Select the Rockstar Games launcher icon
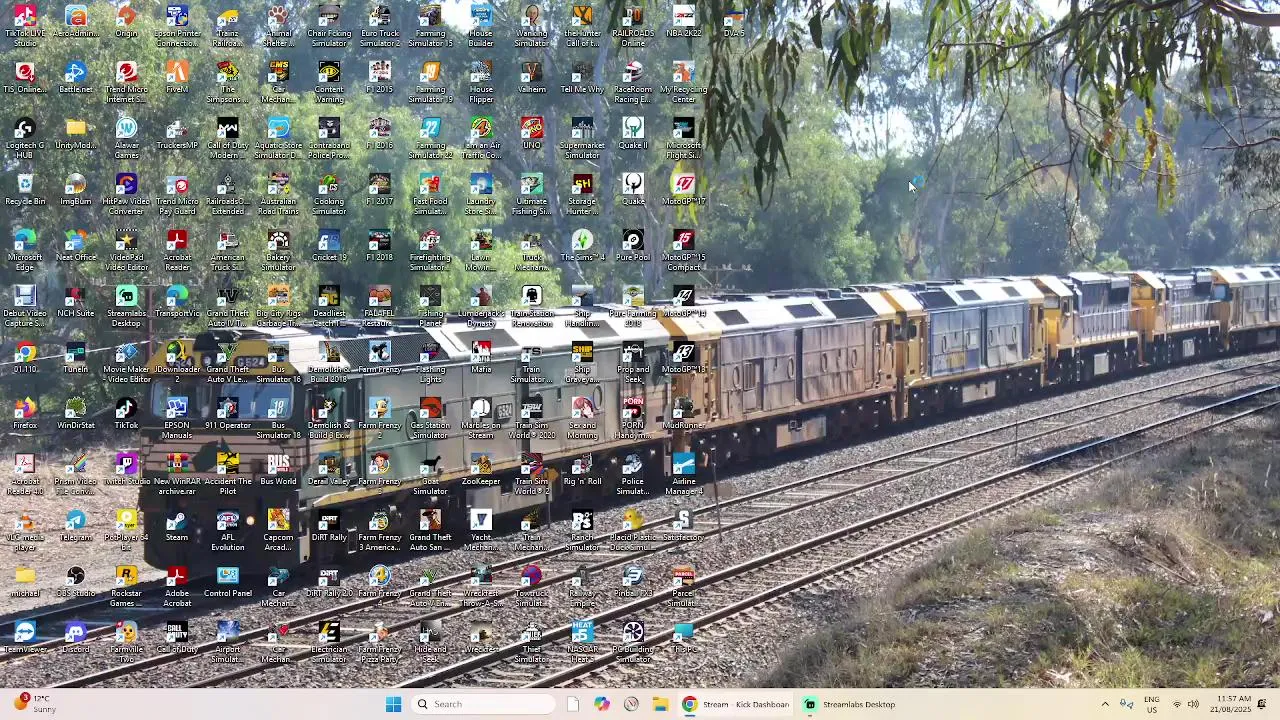This screenshot has height=720, width=1280. pyautogui.click(x=126, y=586)
